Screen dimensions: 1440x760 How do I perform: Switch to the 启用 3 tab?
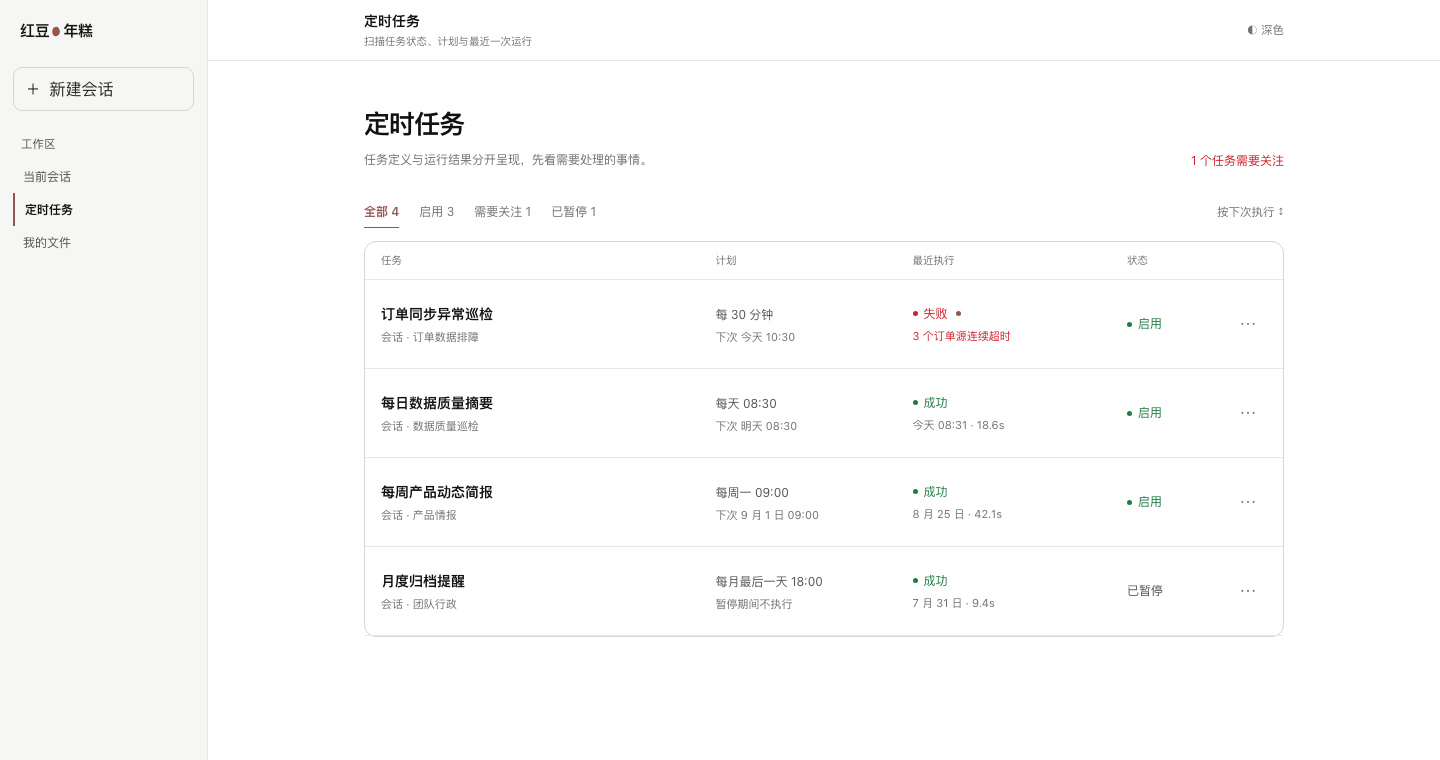point(436,212)
